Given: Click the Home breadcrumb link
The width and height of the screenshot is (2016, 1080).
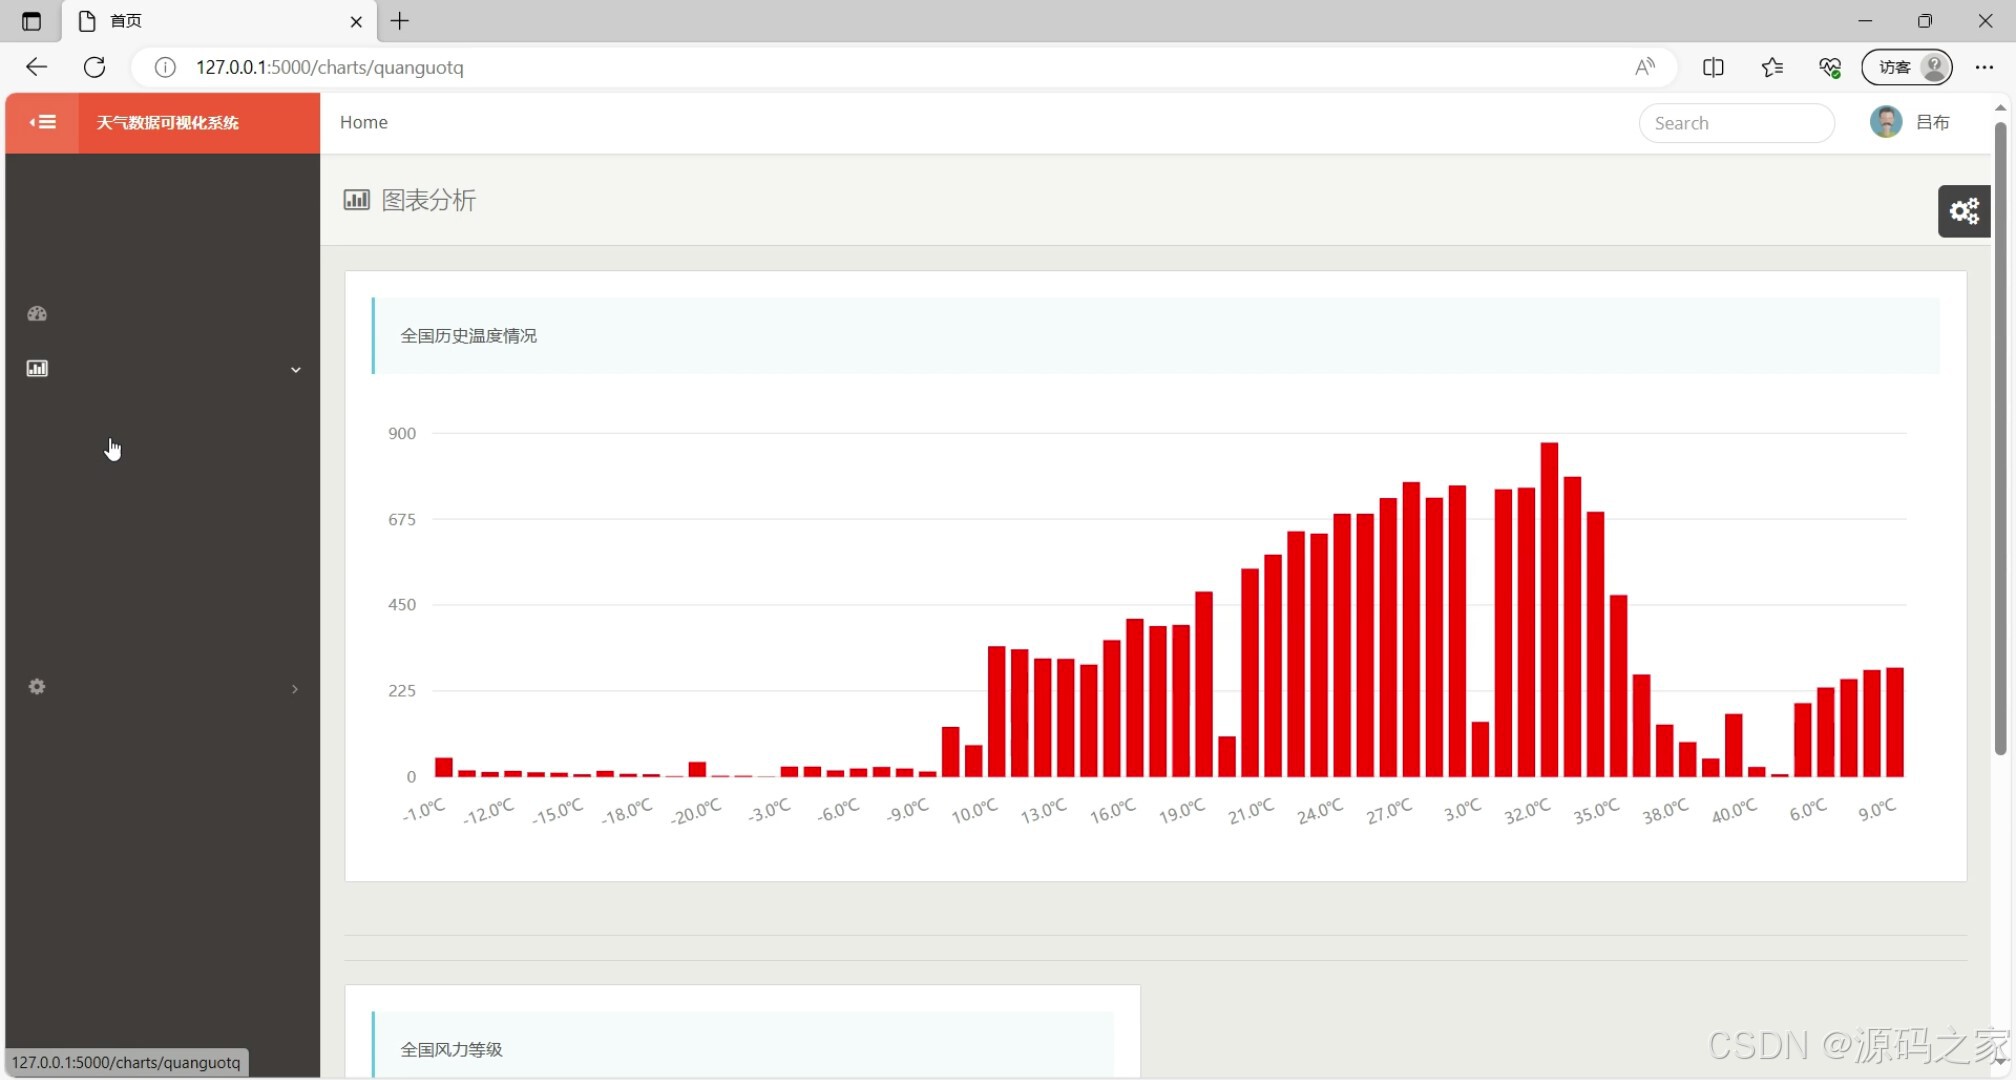Looking at the screenshot, I should [x=363, y=122].
